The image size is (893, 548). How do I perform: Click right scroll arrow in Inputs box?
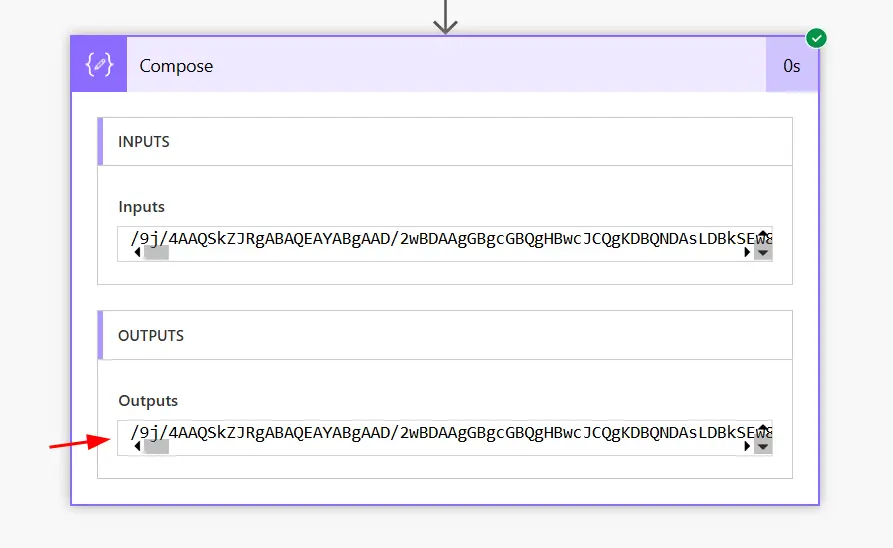[x=747, y=252]
